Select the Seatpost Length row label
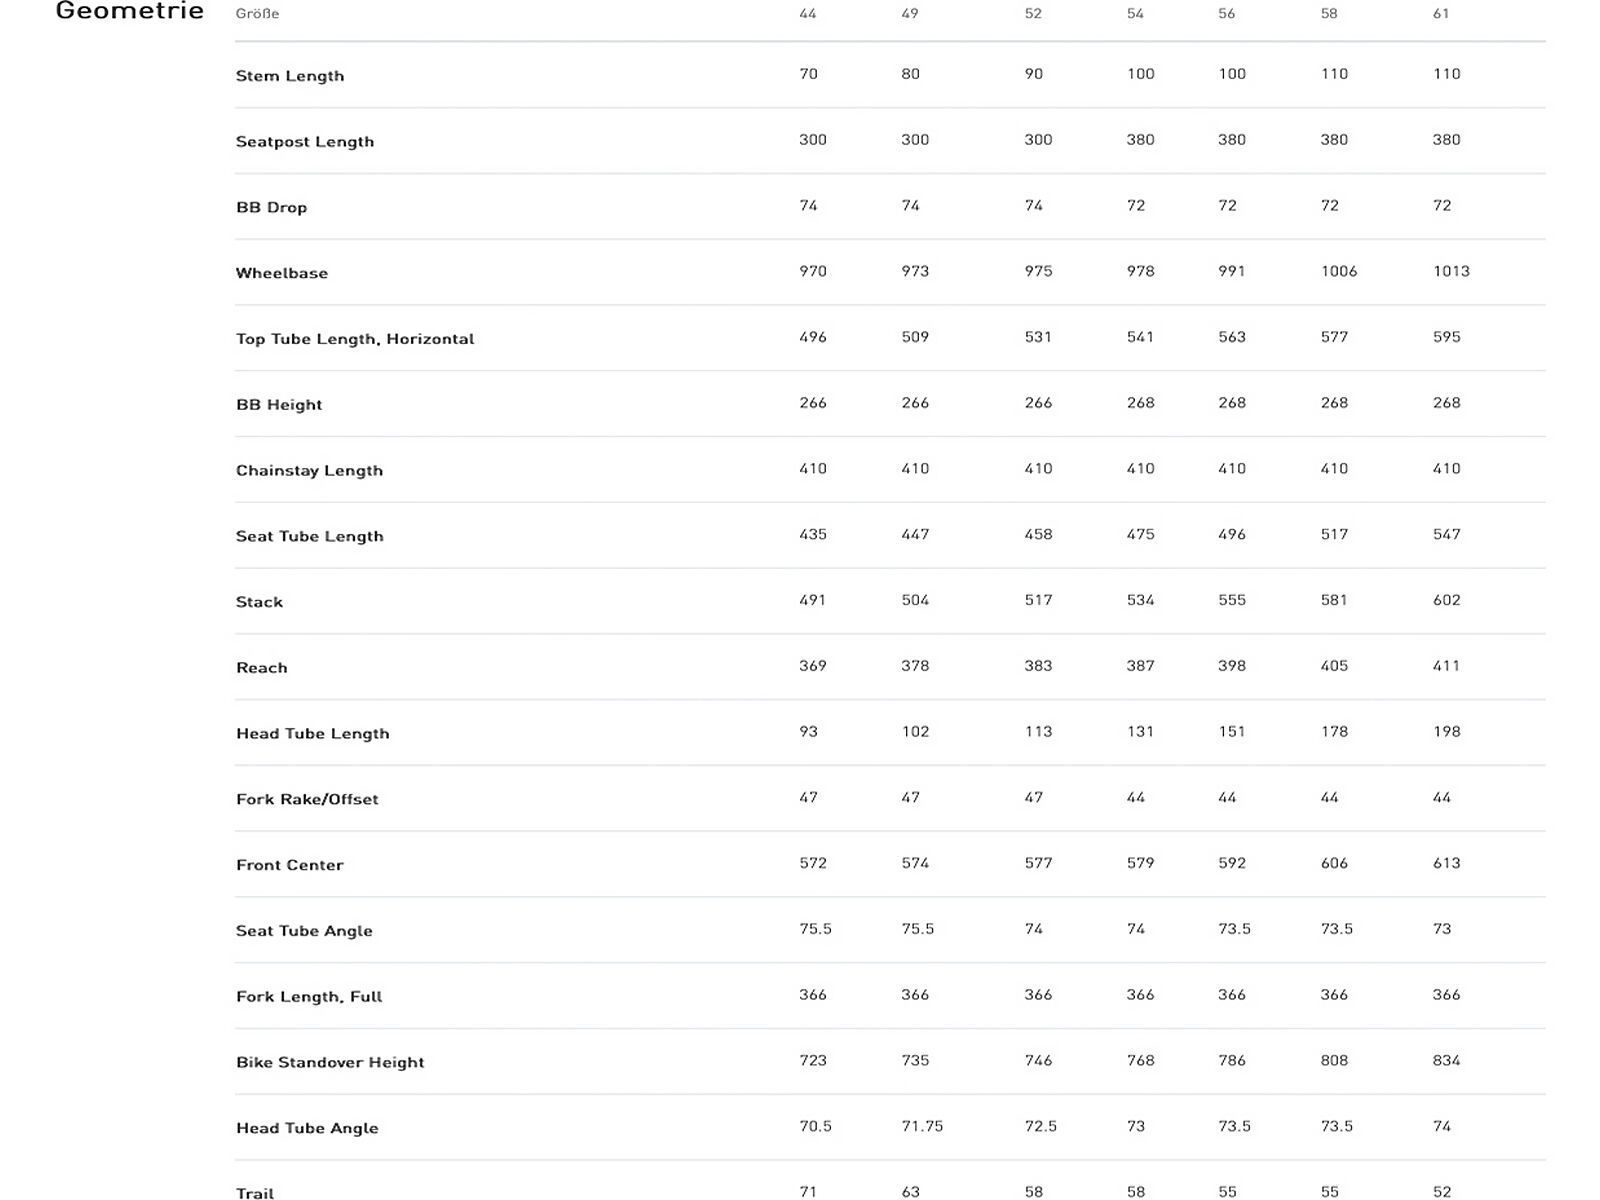This screenshot has height=1200, width=1600. point(305,142)
